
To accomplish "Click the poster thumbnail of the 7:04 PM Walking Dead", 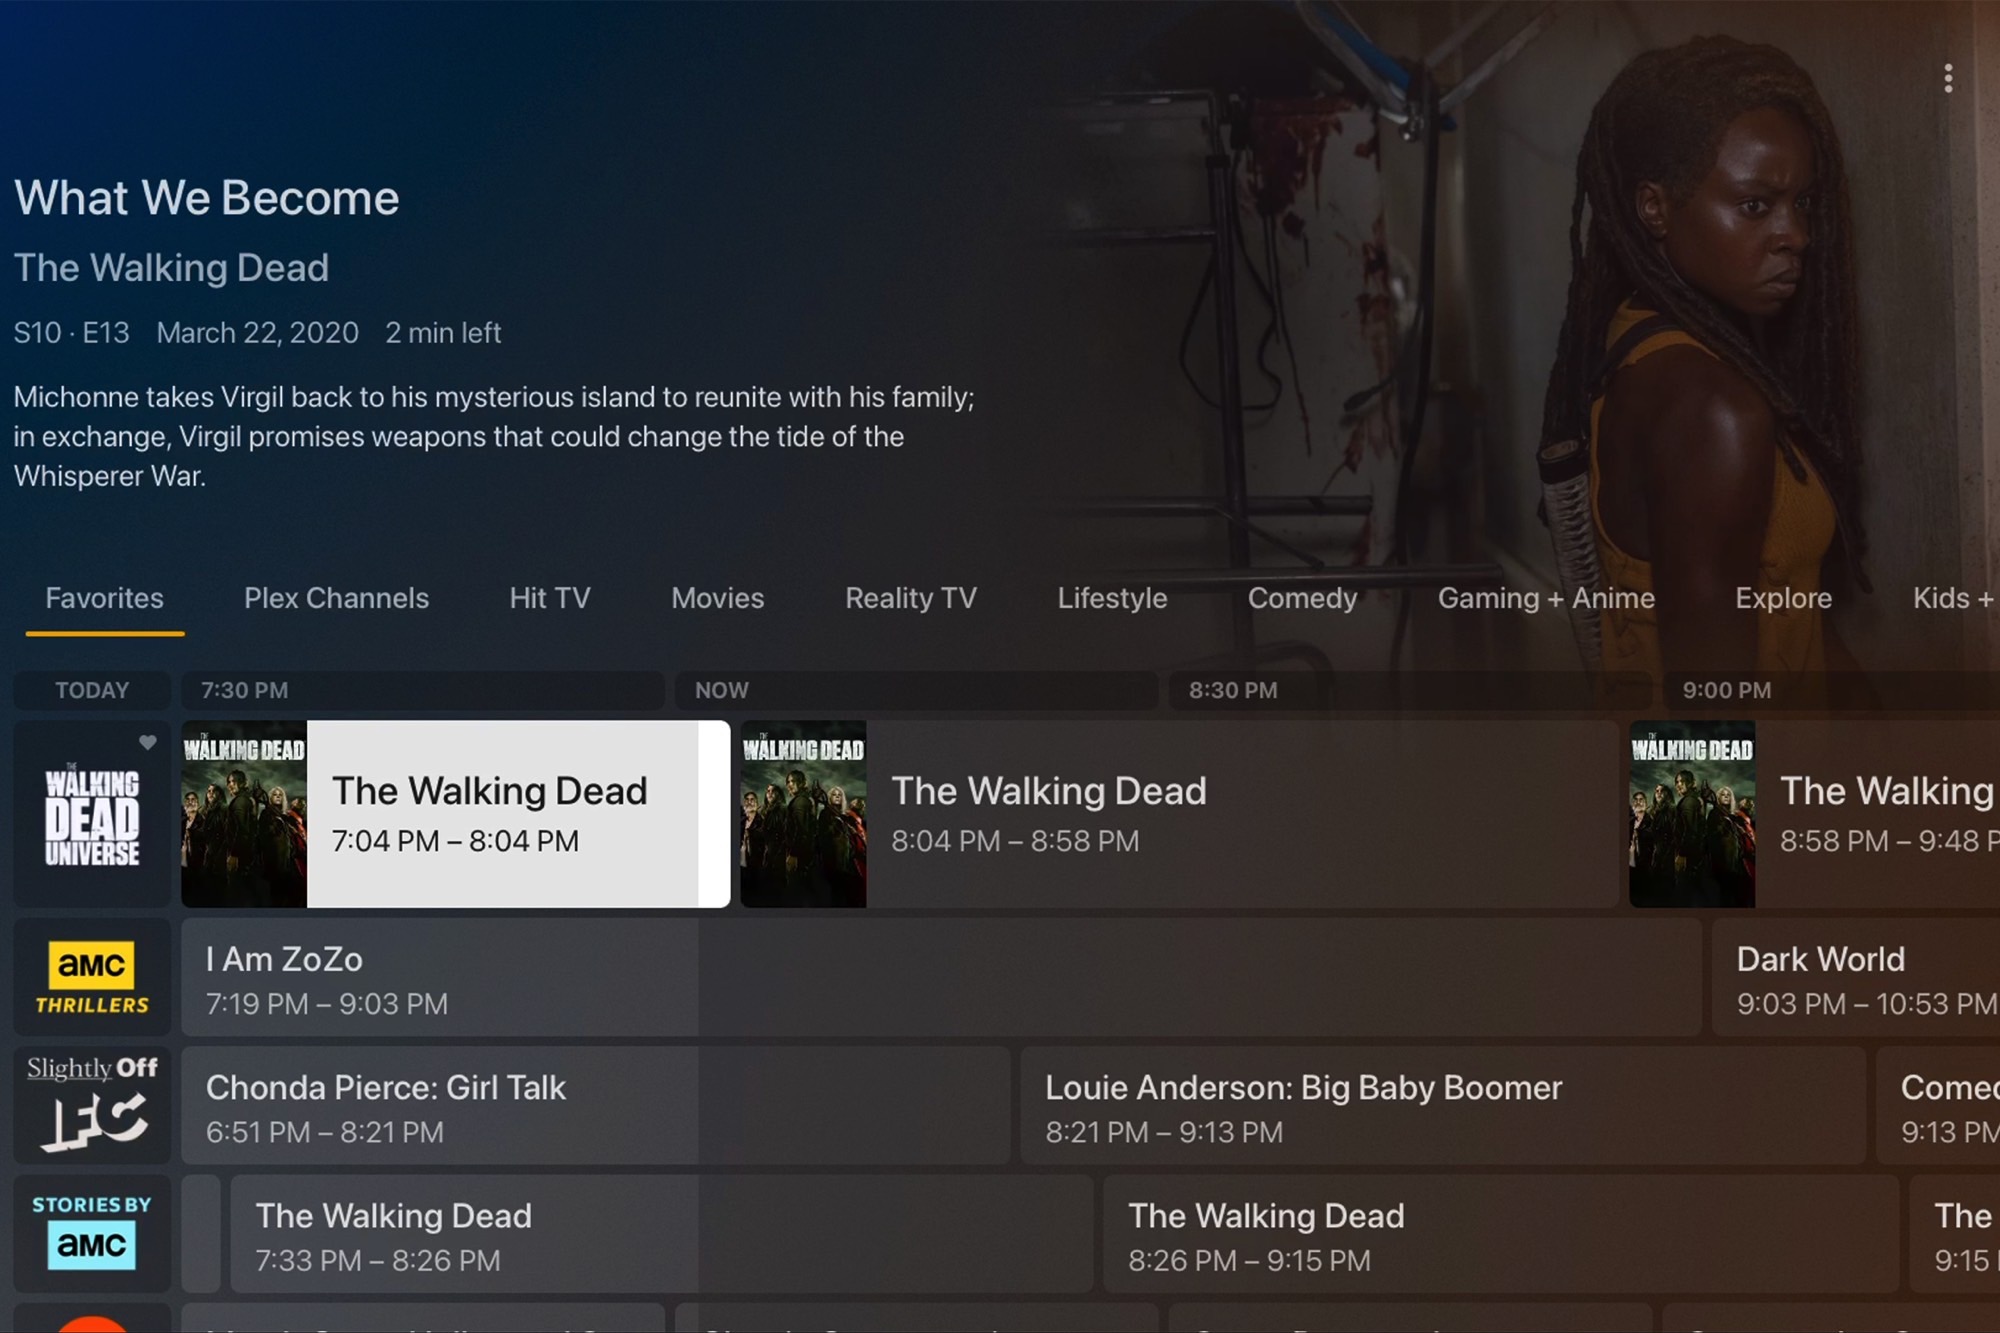I will tap(244, 814).
